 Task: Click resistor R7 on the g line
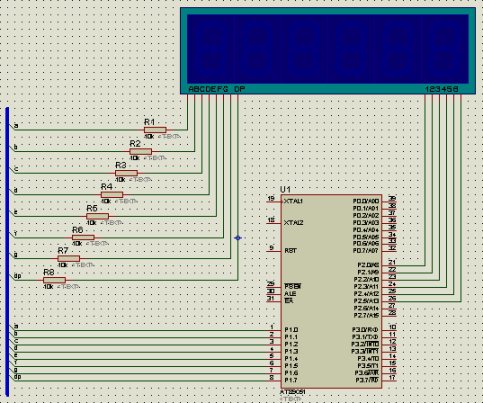69,259
